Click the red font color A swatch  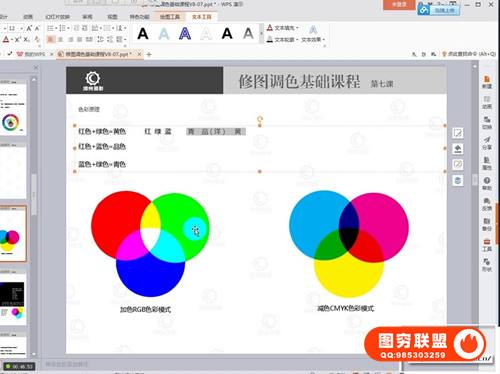tap(6, 39)
